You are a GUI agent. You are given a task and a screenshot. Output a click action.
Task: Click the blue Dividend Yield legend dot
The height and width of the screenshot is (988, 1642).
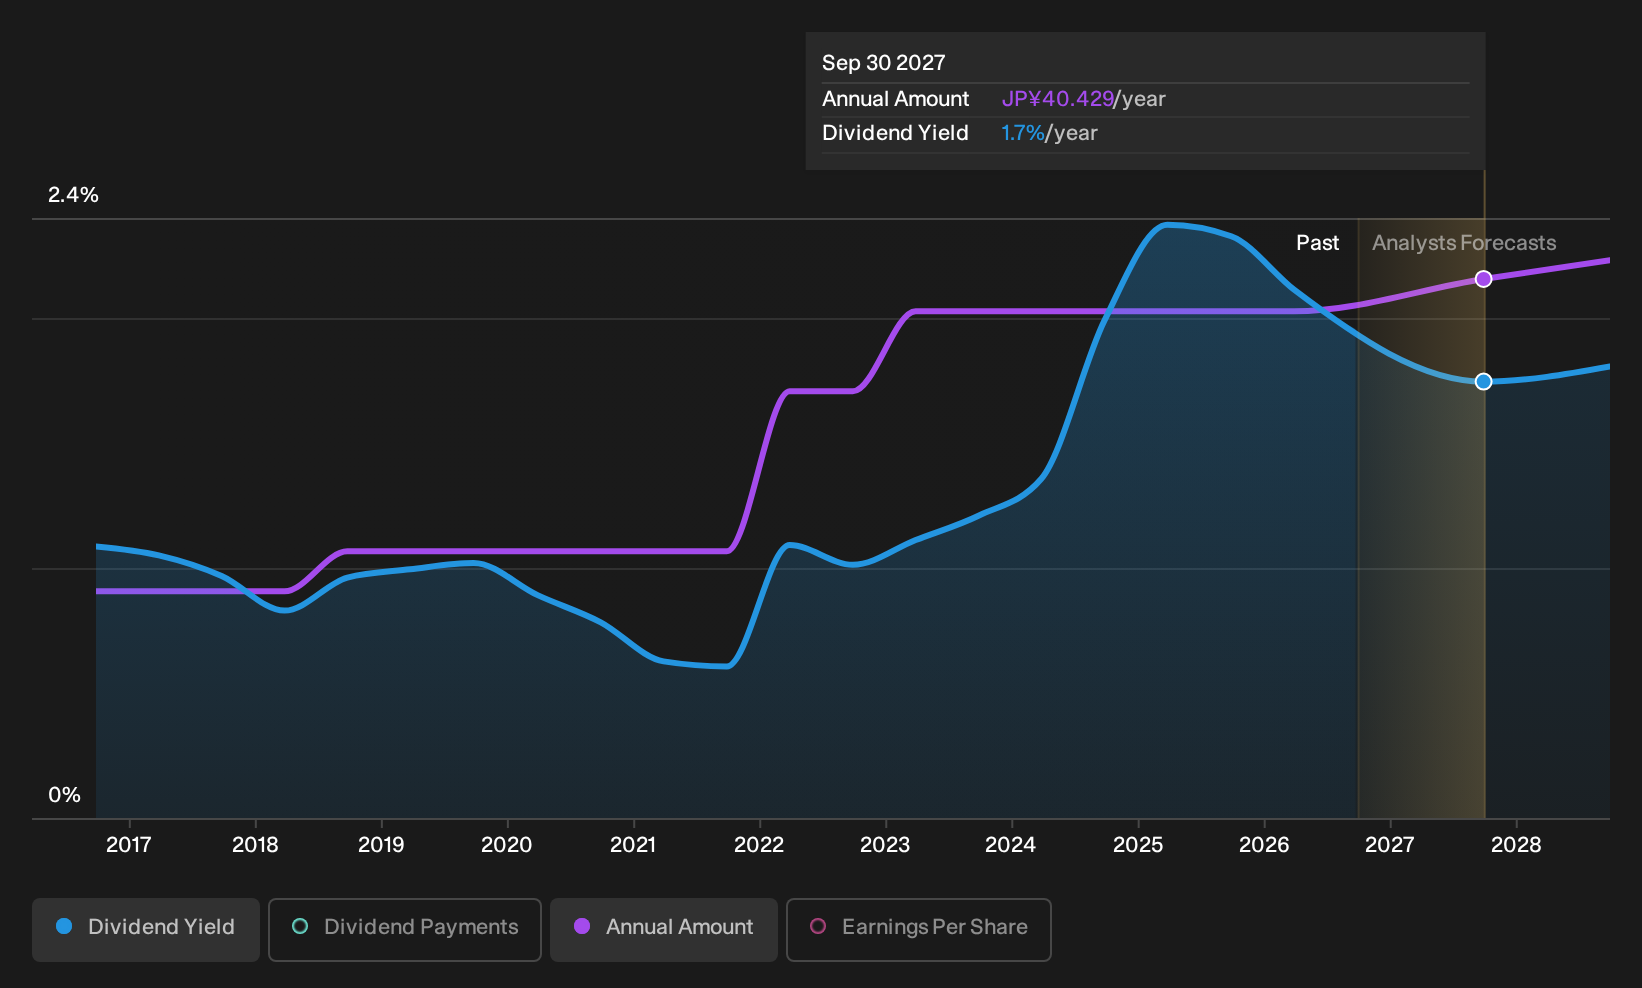pyautogui.click(x=64, y=926)
